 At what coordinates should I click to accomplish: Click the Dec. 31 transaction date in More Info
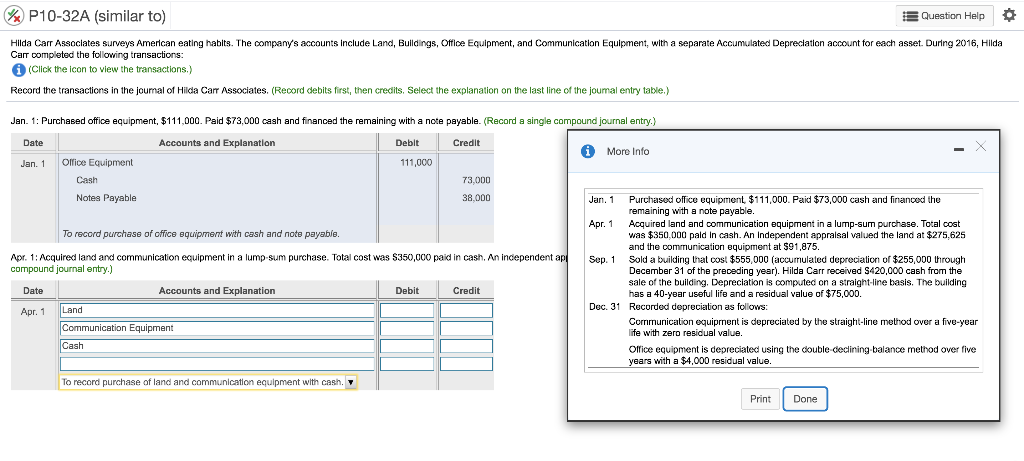point(604,306)
